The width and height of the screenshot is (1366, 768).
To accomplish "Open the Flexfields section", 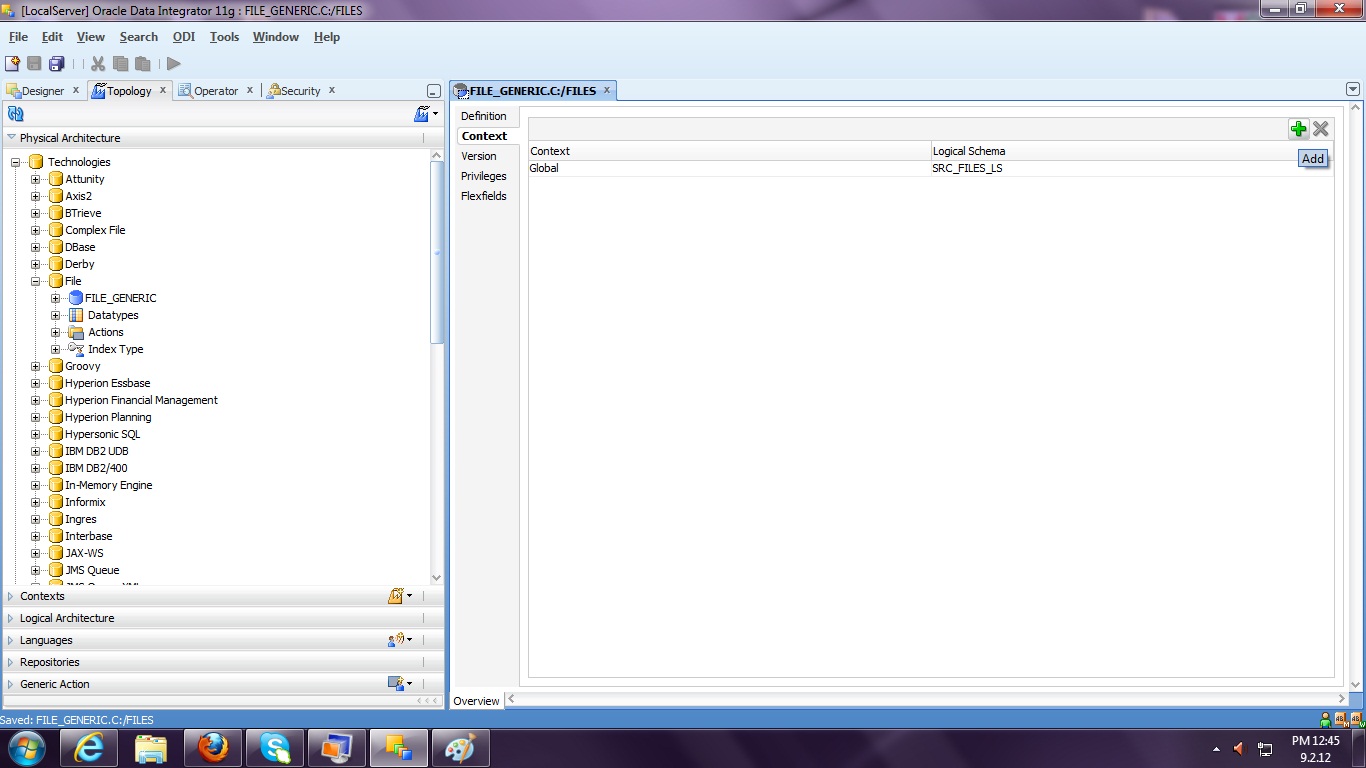I will (x=484, y=196).
